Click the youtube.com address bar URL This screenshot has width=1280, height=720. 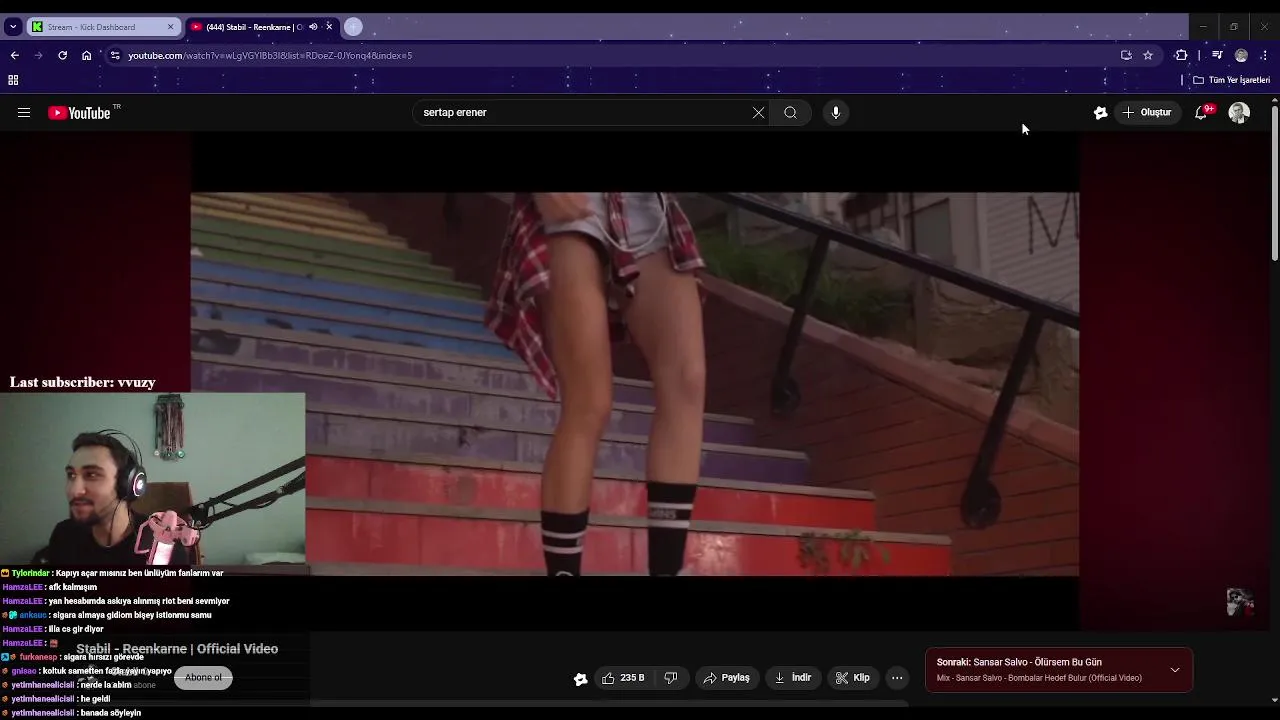coord(270,56)
